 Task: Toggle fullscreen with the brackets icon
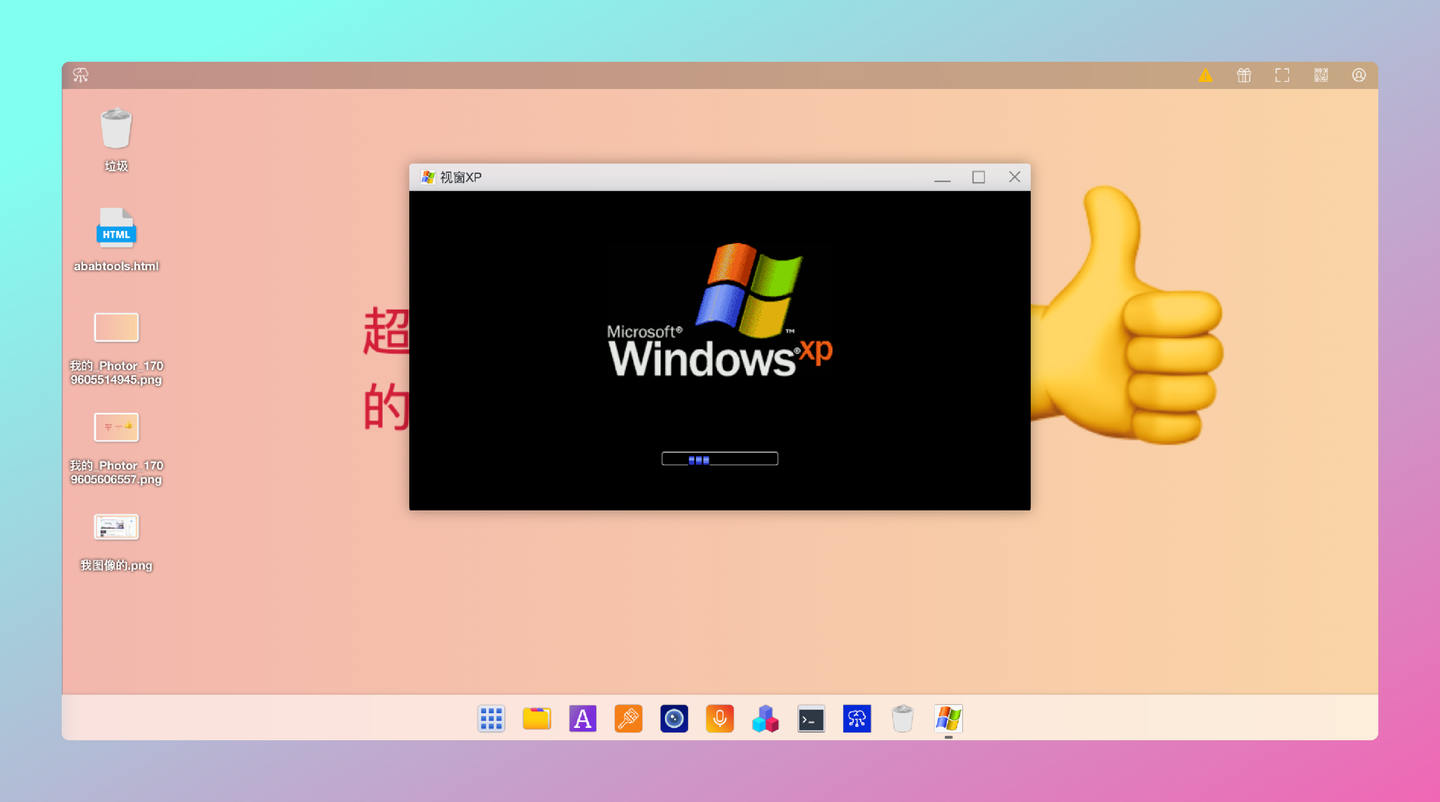coord(1281,74)
